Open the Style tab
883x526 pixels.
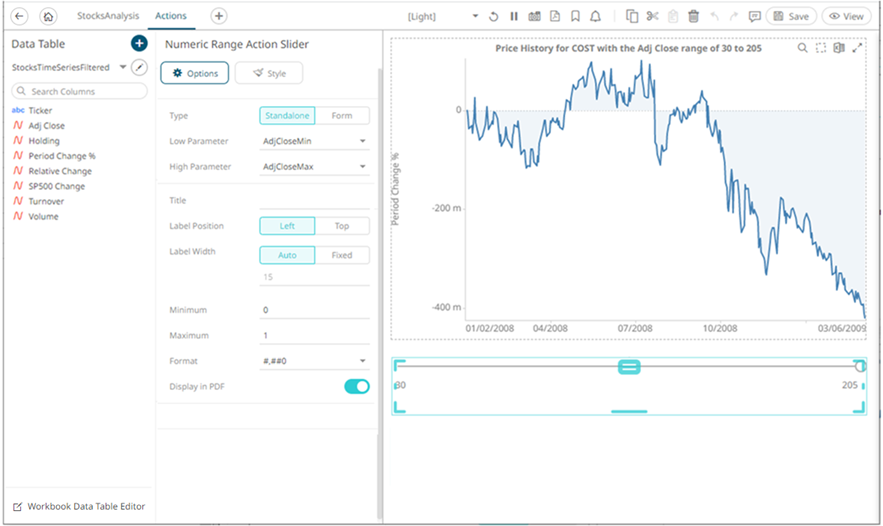coord(269,73)
